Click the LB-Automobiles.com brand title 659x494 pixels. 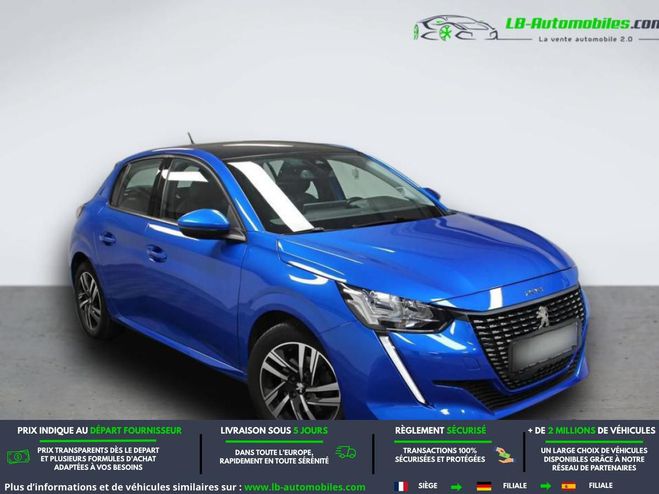[x=582, y=23]
